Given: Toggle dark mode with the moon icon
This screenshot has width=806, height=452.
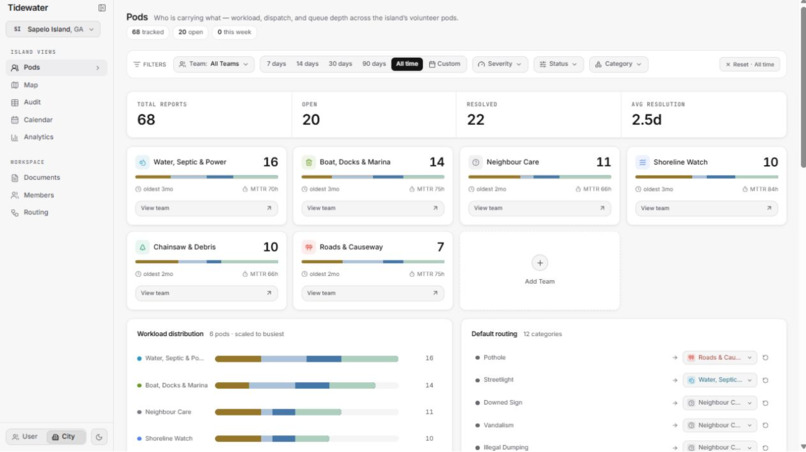Looking at the screenshot, I should (99, 437).
